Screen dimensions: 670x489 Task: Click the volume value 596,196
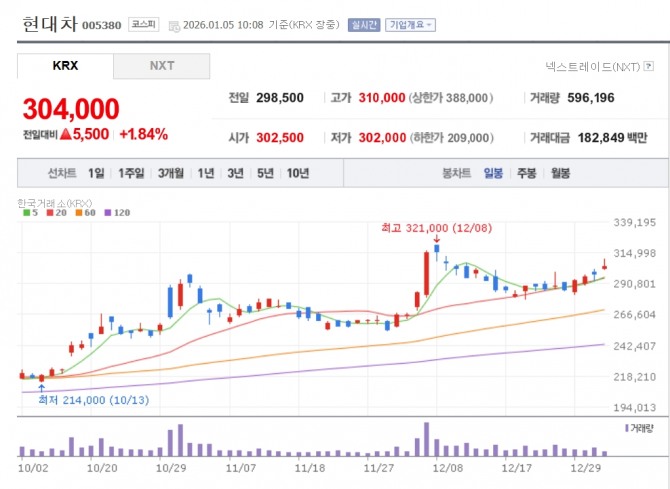(591, 98)
